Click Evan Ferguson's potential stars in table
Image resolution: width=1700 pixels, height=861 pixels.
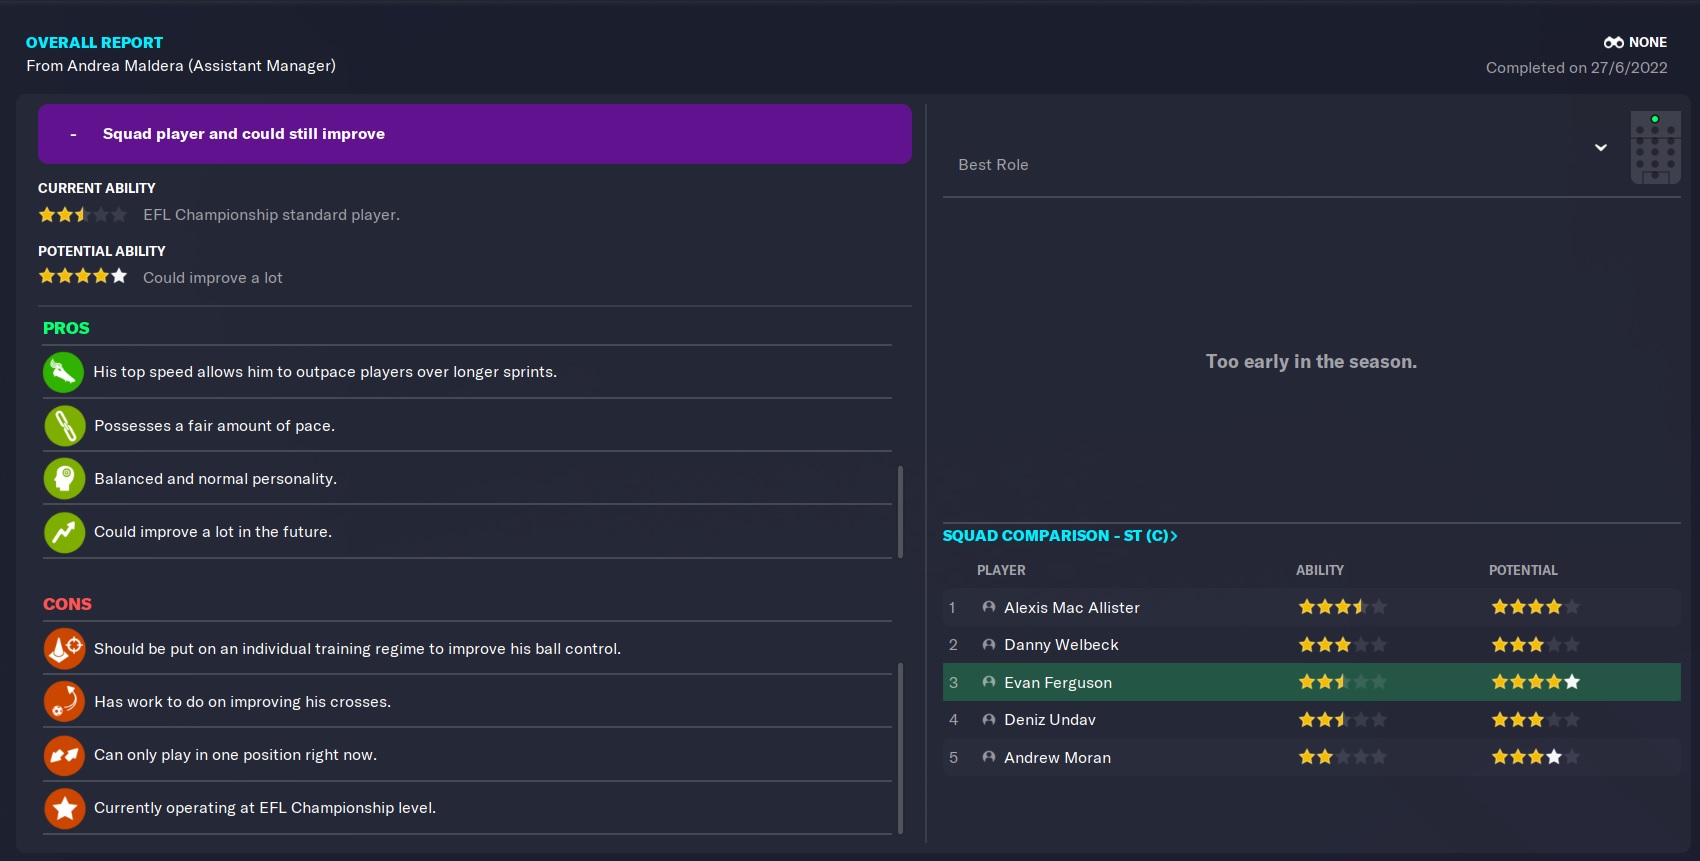pos(1535,682)
